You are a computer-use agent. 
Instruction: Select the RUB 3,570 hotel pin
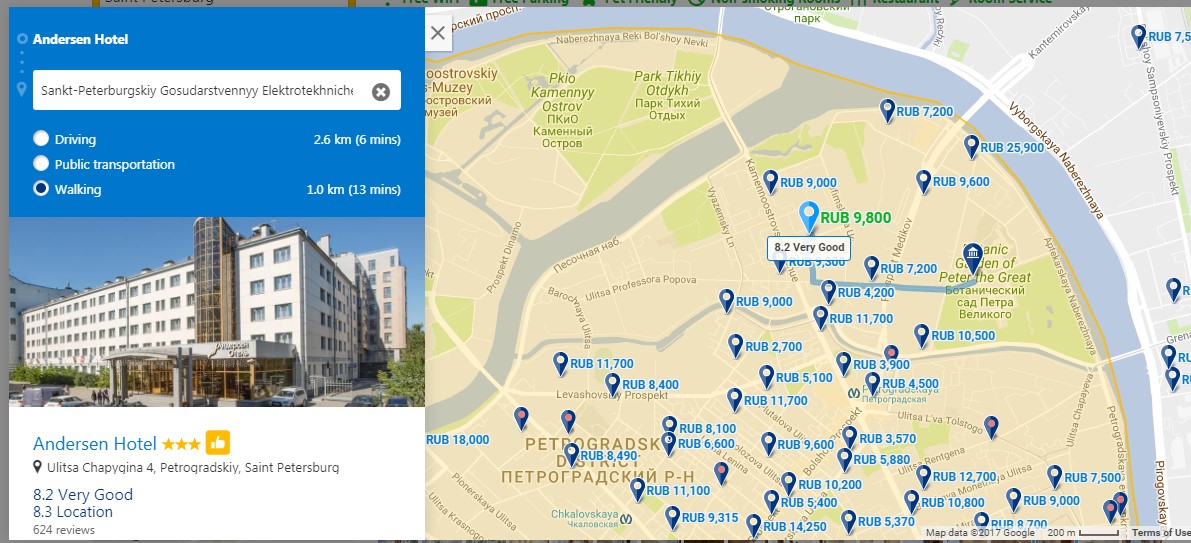click(850, 437)
